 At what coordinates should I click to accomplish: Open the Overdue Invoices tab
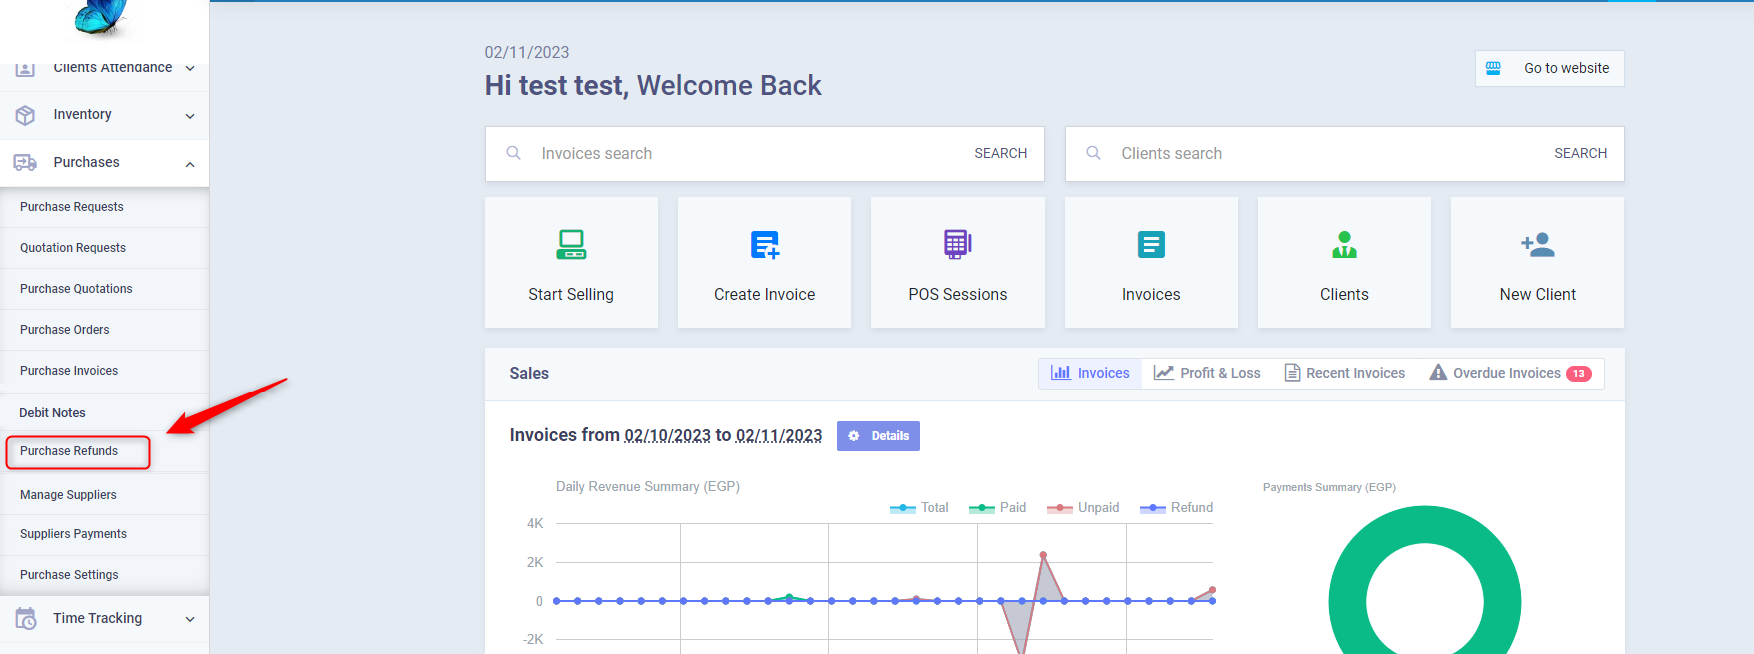point(1509,373)
